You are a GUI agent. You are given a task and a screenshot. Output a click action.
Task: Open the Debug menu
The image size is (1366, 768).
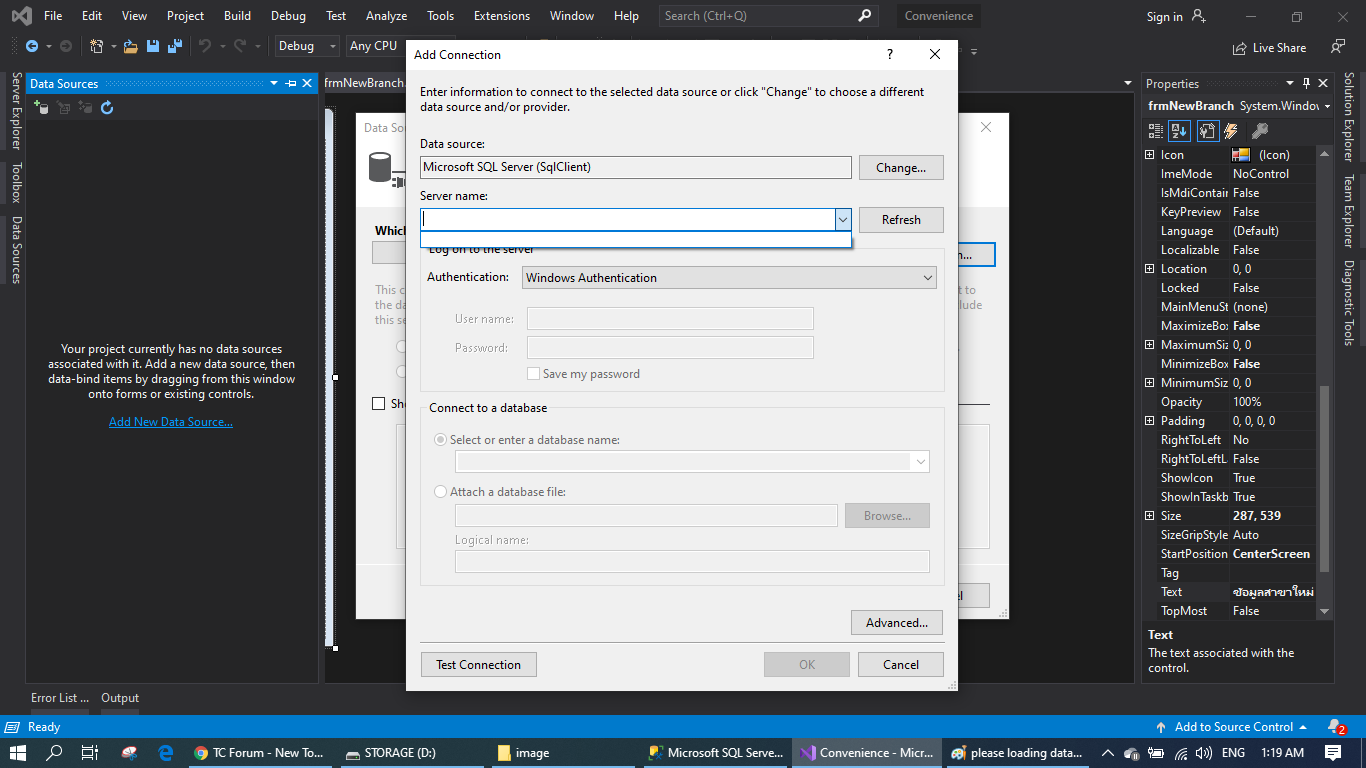(288, 16)
